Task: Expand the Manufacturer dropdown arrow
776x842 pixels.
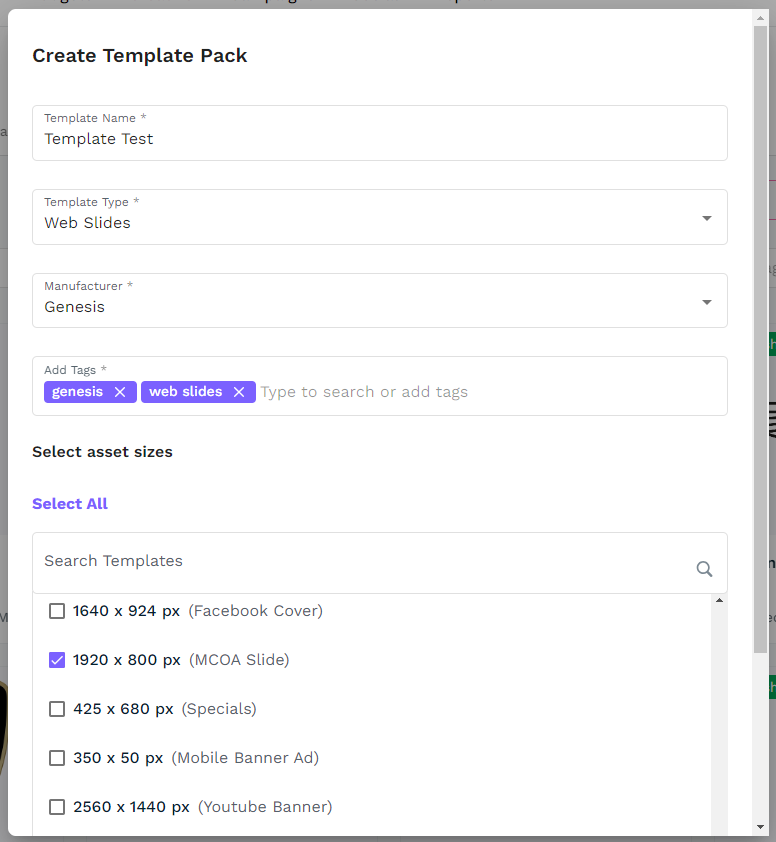Action: click(x=707, y=302)
